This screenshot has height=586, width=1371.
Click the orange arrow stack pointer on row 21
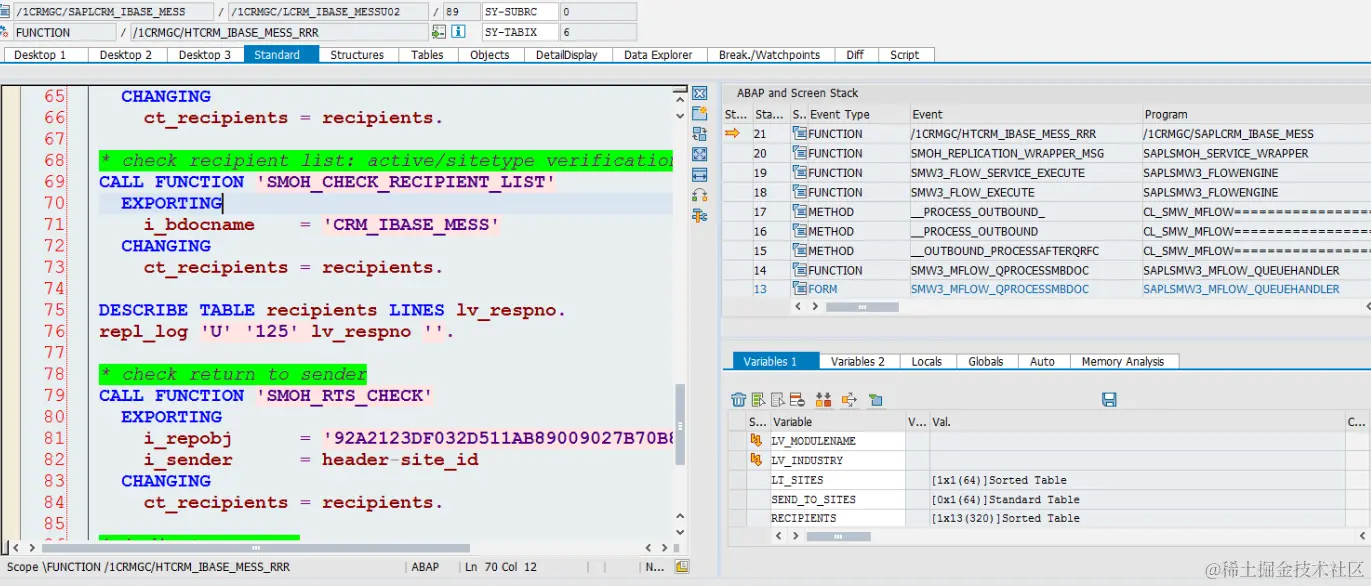tap(733, 133)
